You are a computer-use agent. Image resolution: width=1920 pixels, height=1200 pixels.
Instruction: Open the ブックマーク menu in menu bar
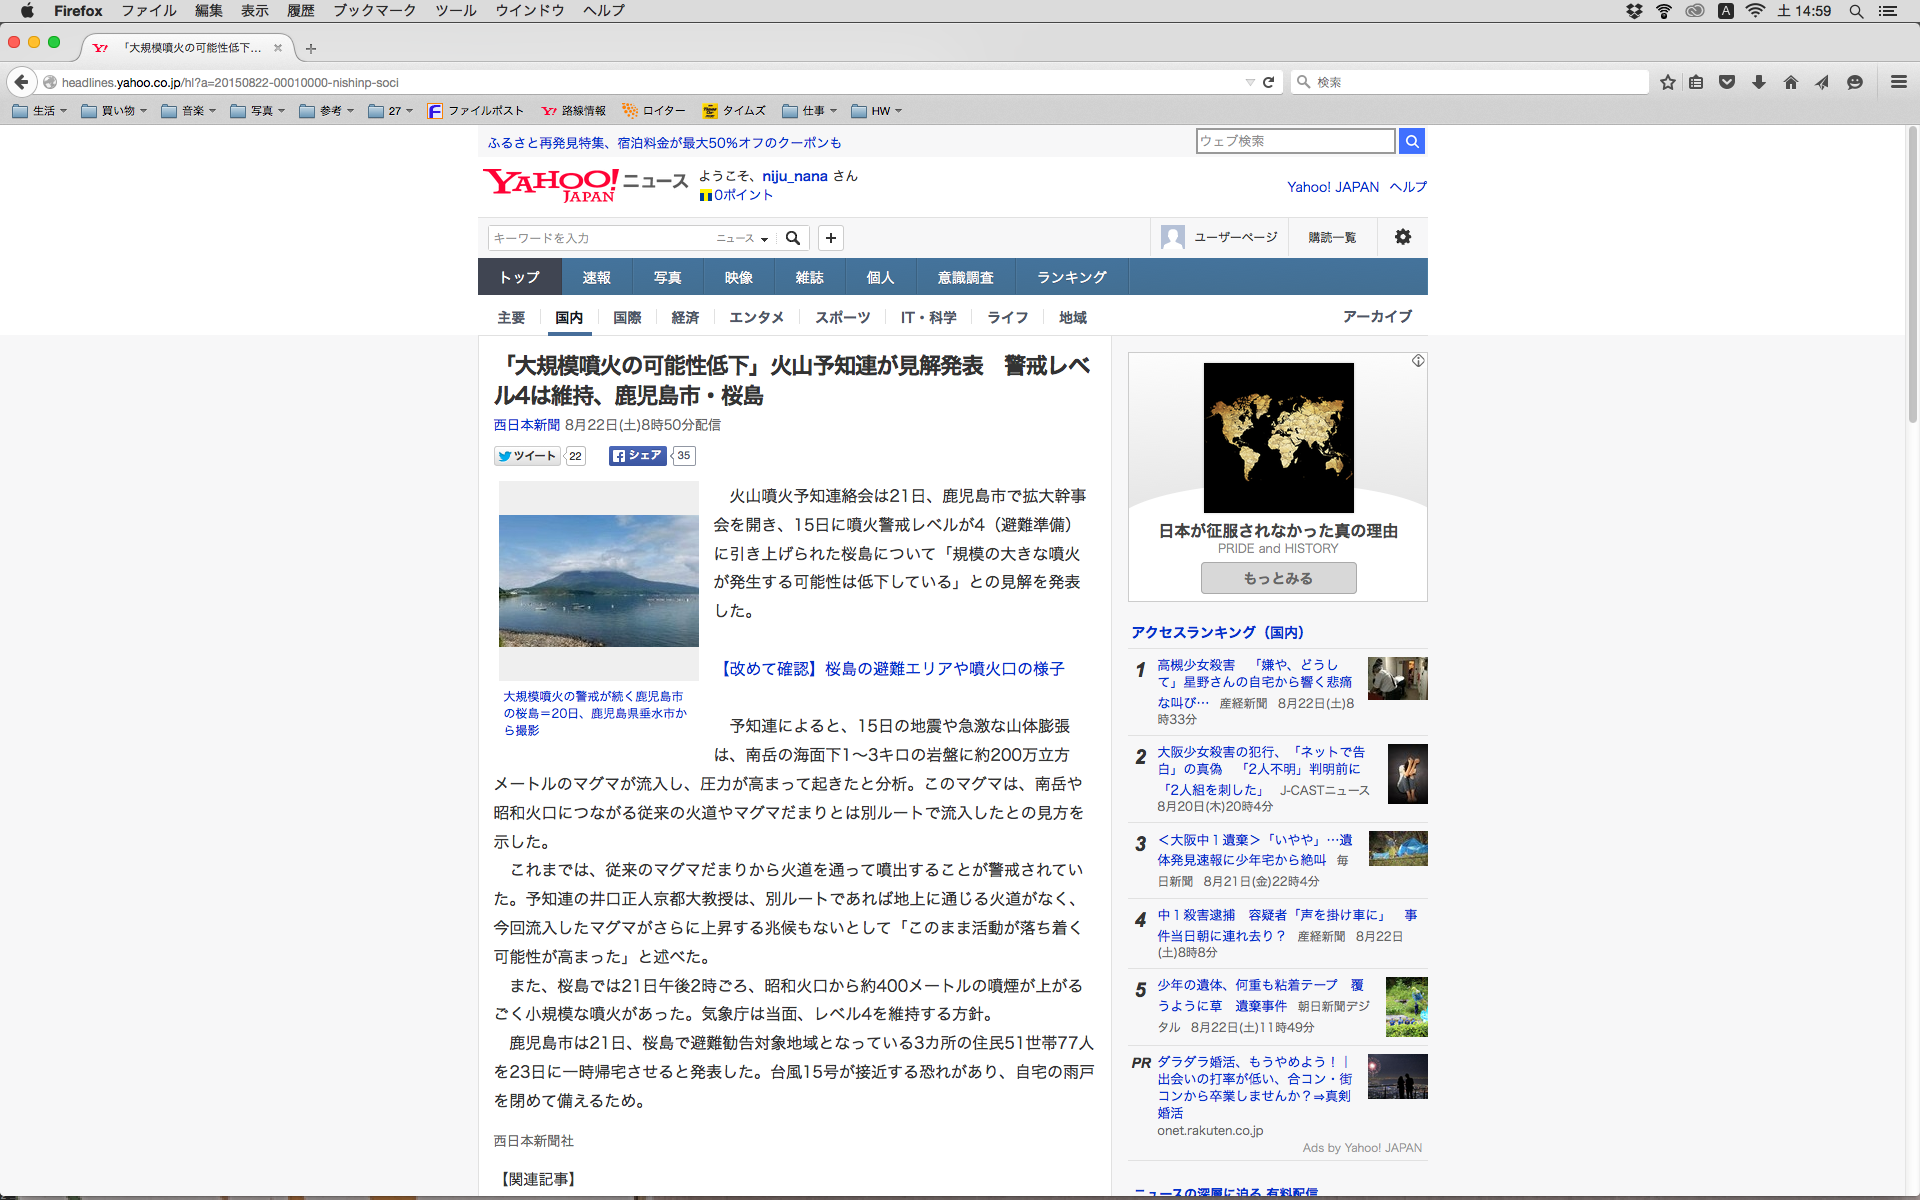(374, 11)
